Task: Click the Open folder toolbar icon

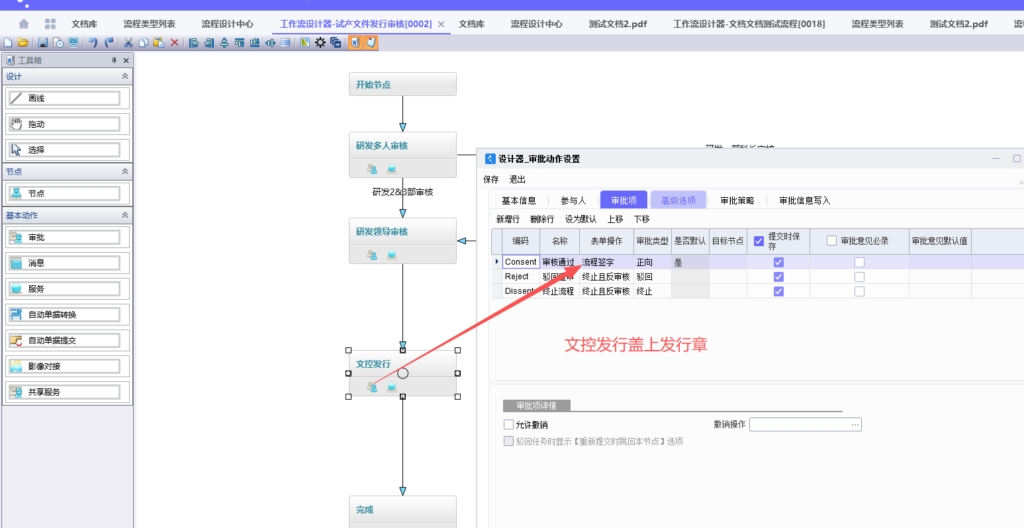Action: click(x=23, y=42)
